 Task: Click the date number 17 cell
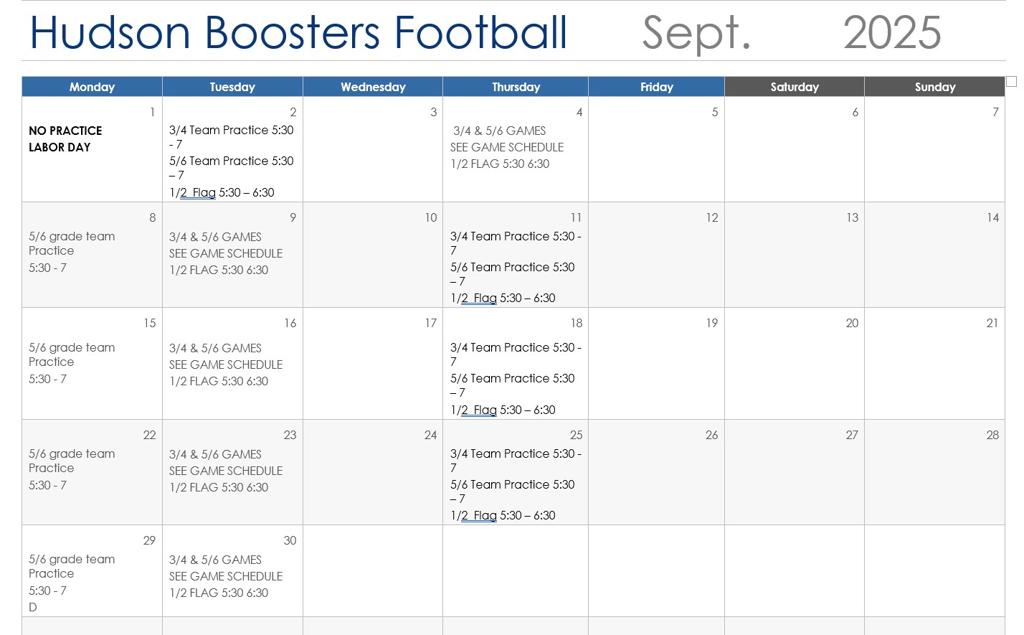[x=430, y=323]
